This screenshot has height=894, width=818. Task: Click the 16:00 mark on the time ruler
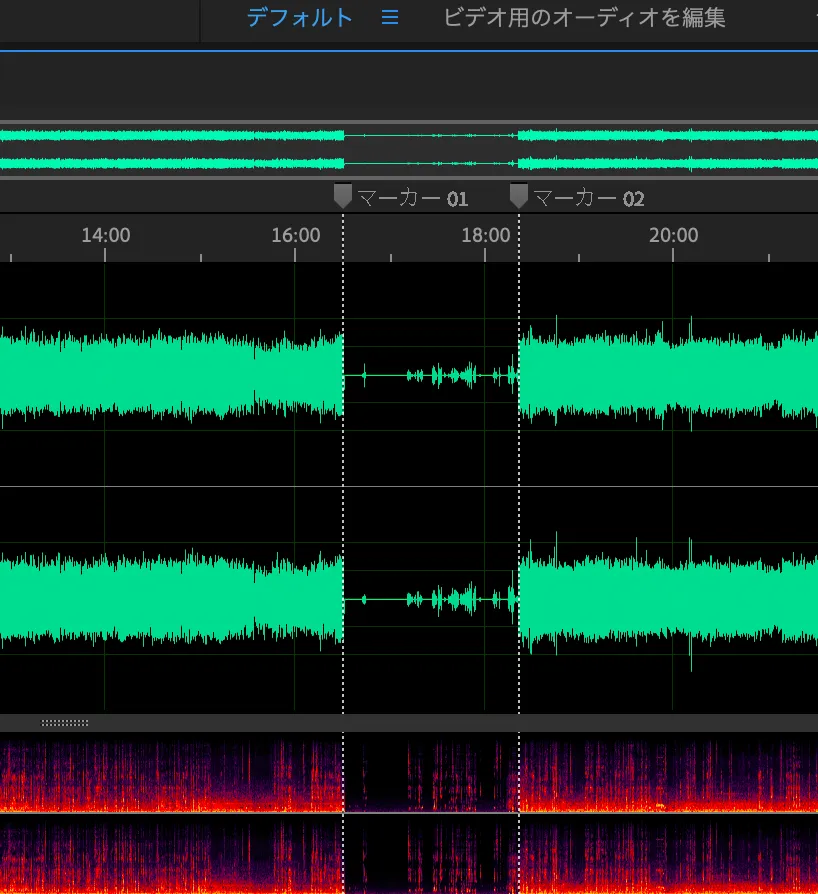[295, 236]
